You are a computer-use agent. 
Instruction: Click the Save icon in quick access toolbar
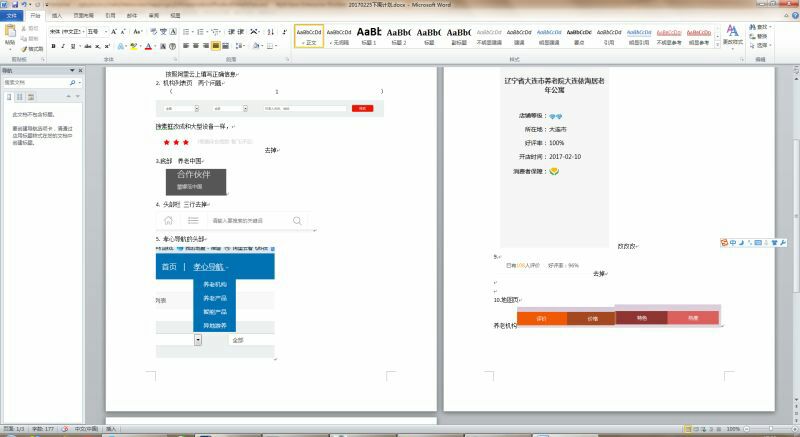pyautogui.click(x=16, y=5)
